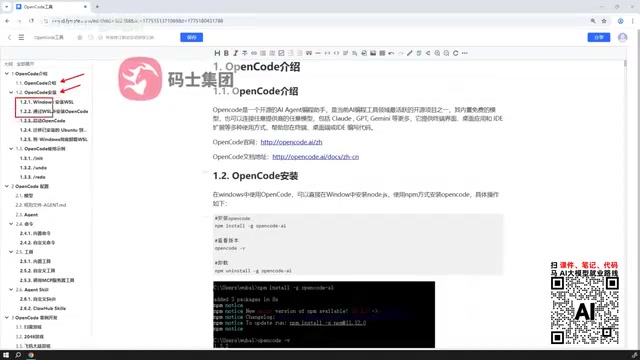The width and height of the screenshot is (640, 360).
Task: Toggle the hamburger menu sidebar
Action: coord(21,37)
